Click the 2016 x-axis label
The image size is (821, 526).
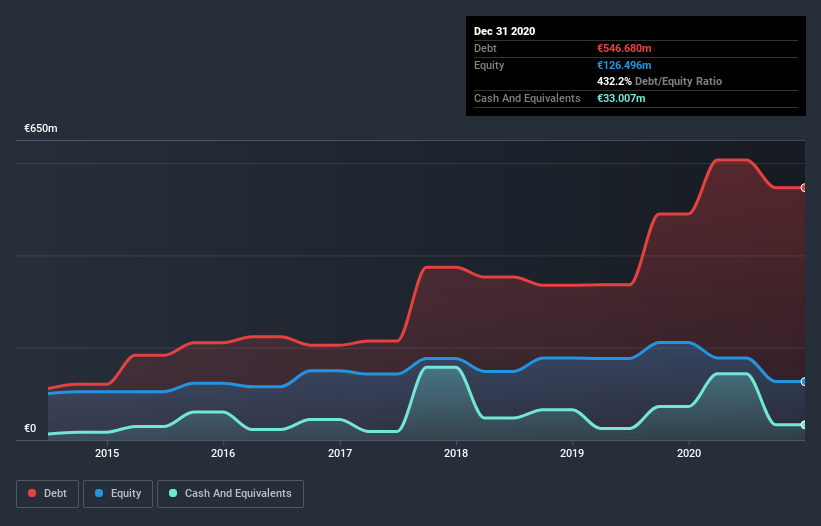pyautogui.click(x=223, y=453)
